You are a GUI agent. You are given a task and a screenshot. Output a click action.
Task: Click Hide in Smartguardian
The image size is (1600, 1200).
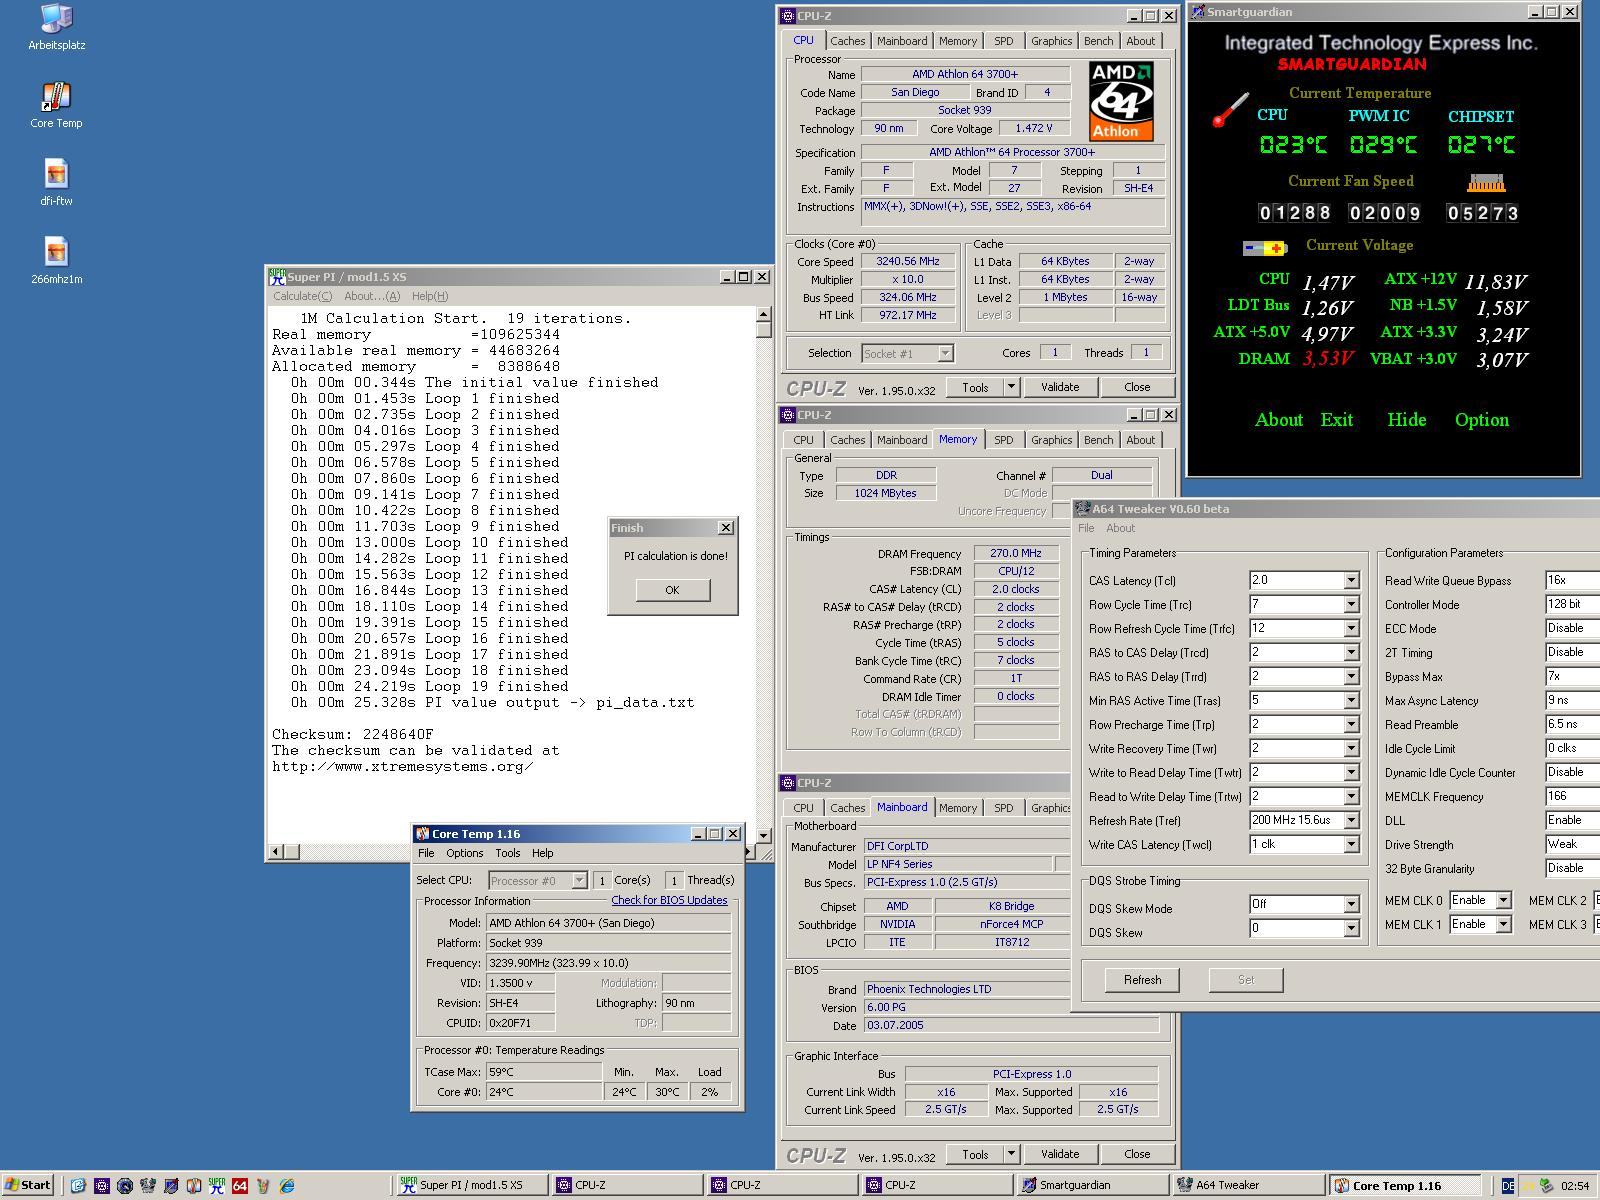tap(1406, 420)
